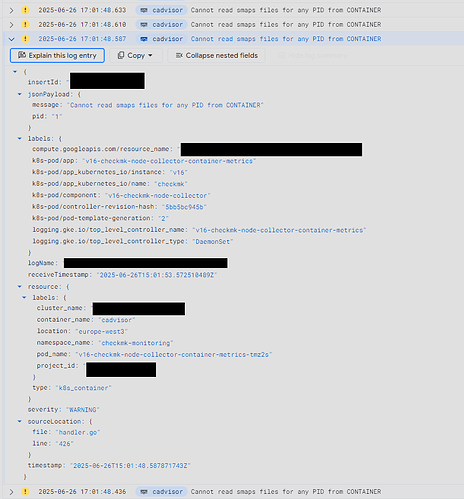This screenshot has width=464, height=499.
Task: Click Collapse nested fields button
Action: click(x=217, y=55)
